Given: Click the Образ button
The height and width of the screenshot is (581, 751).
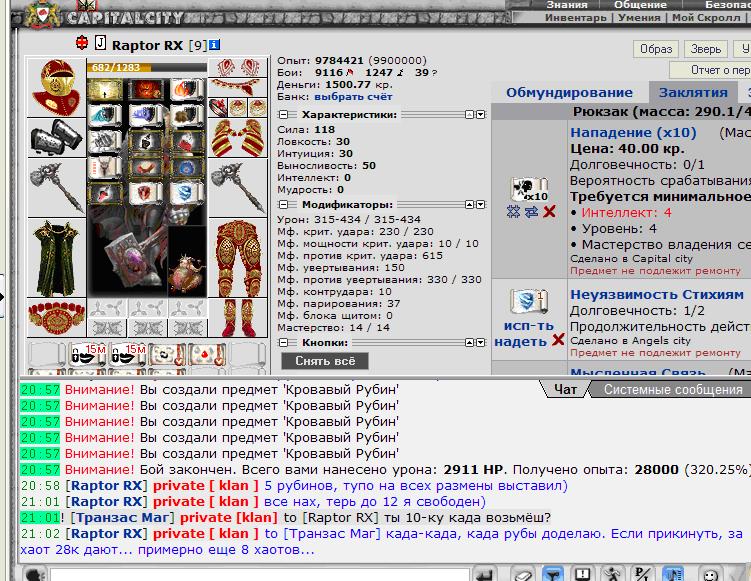Looking at the screenshot, I should click(656, 49).
